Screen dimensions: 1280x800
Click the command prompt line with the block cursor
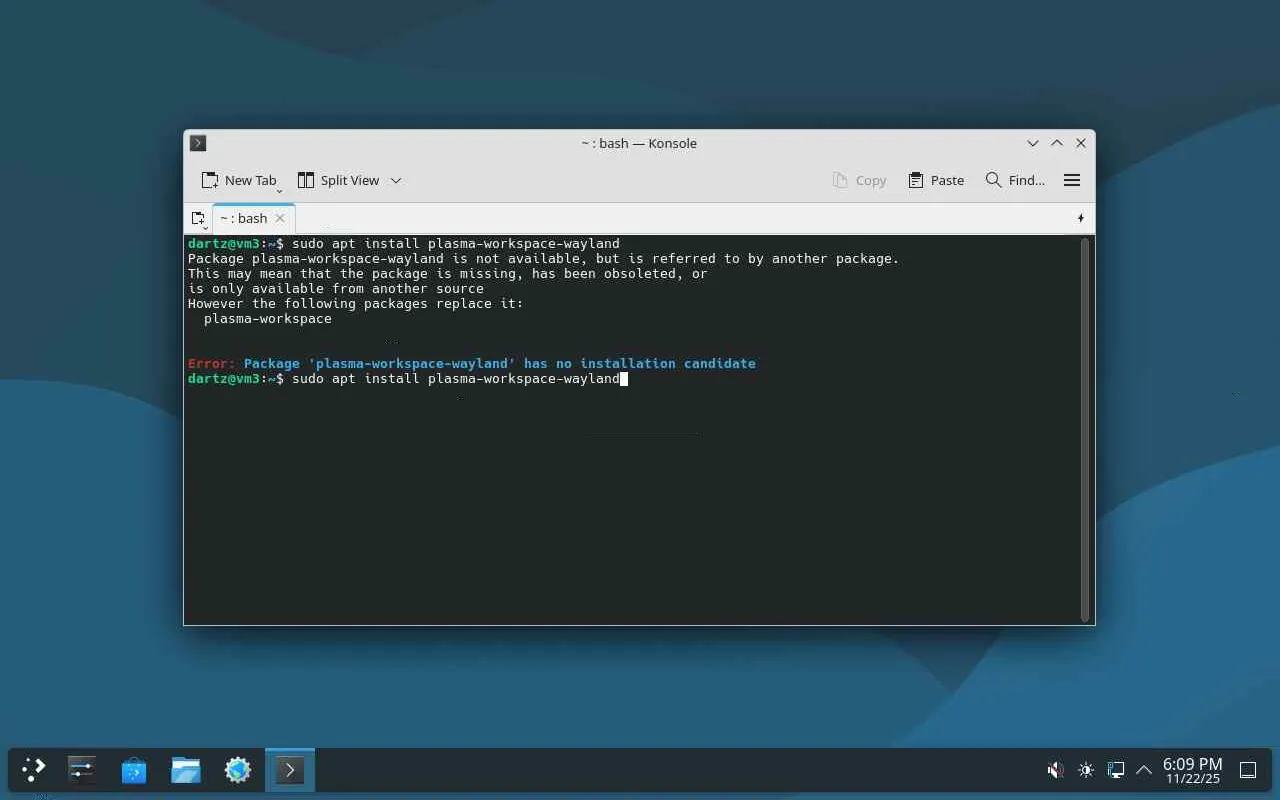[408, 379]
